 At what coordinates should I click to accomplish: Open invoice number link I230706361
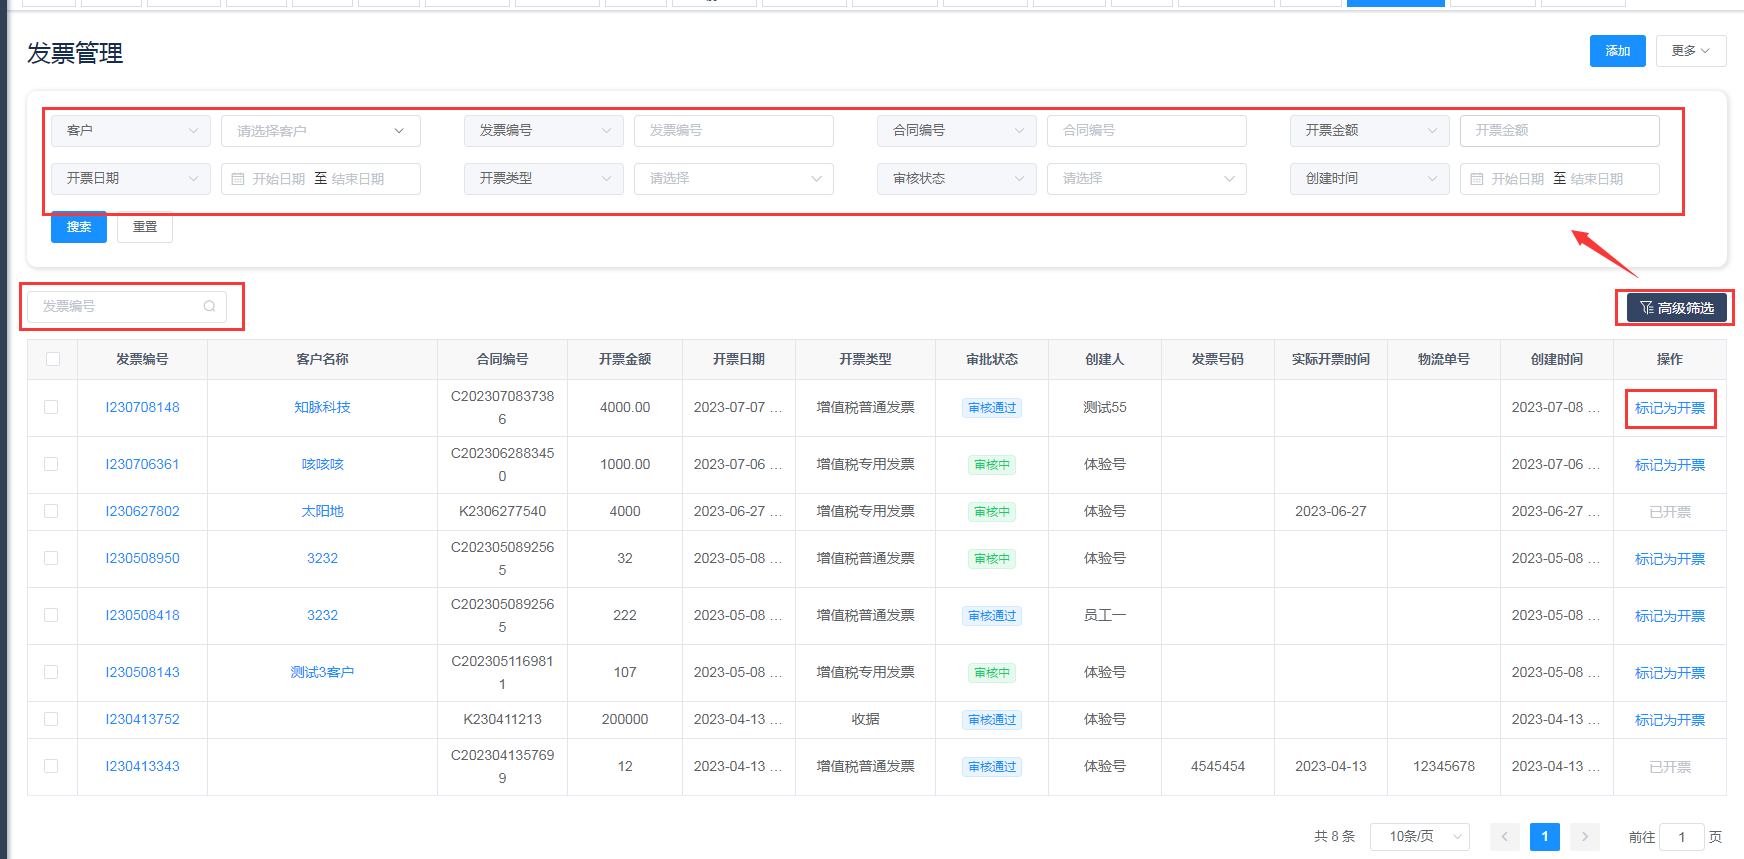pos(143,464)
